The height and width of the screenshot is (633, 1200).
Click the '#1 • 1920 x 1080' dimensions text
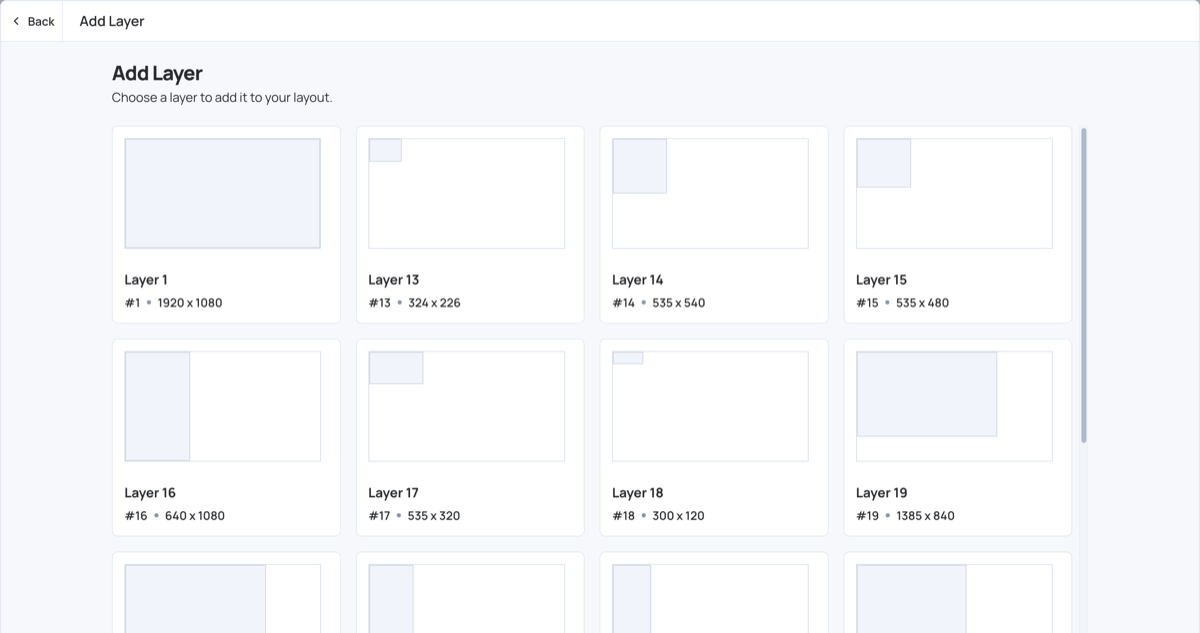173,303
